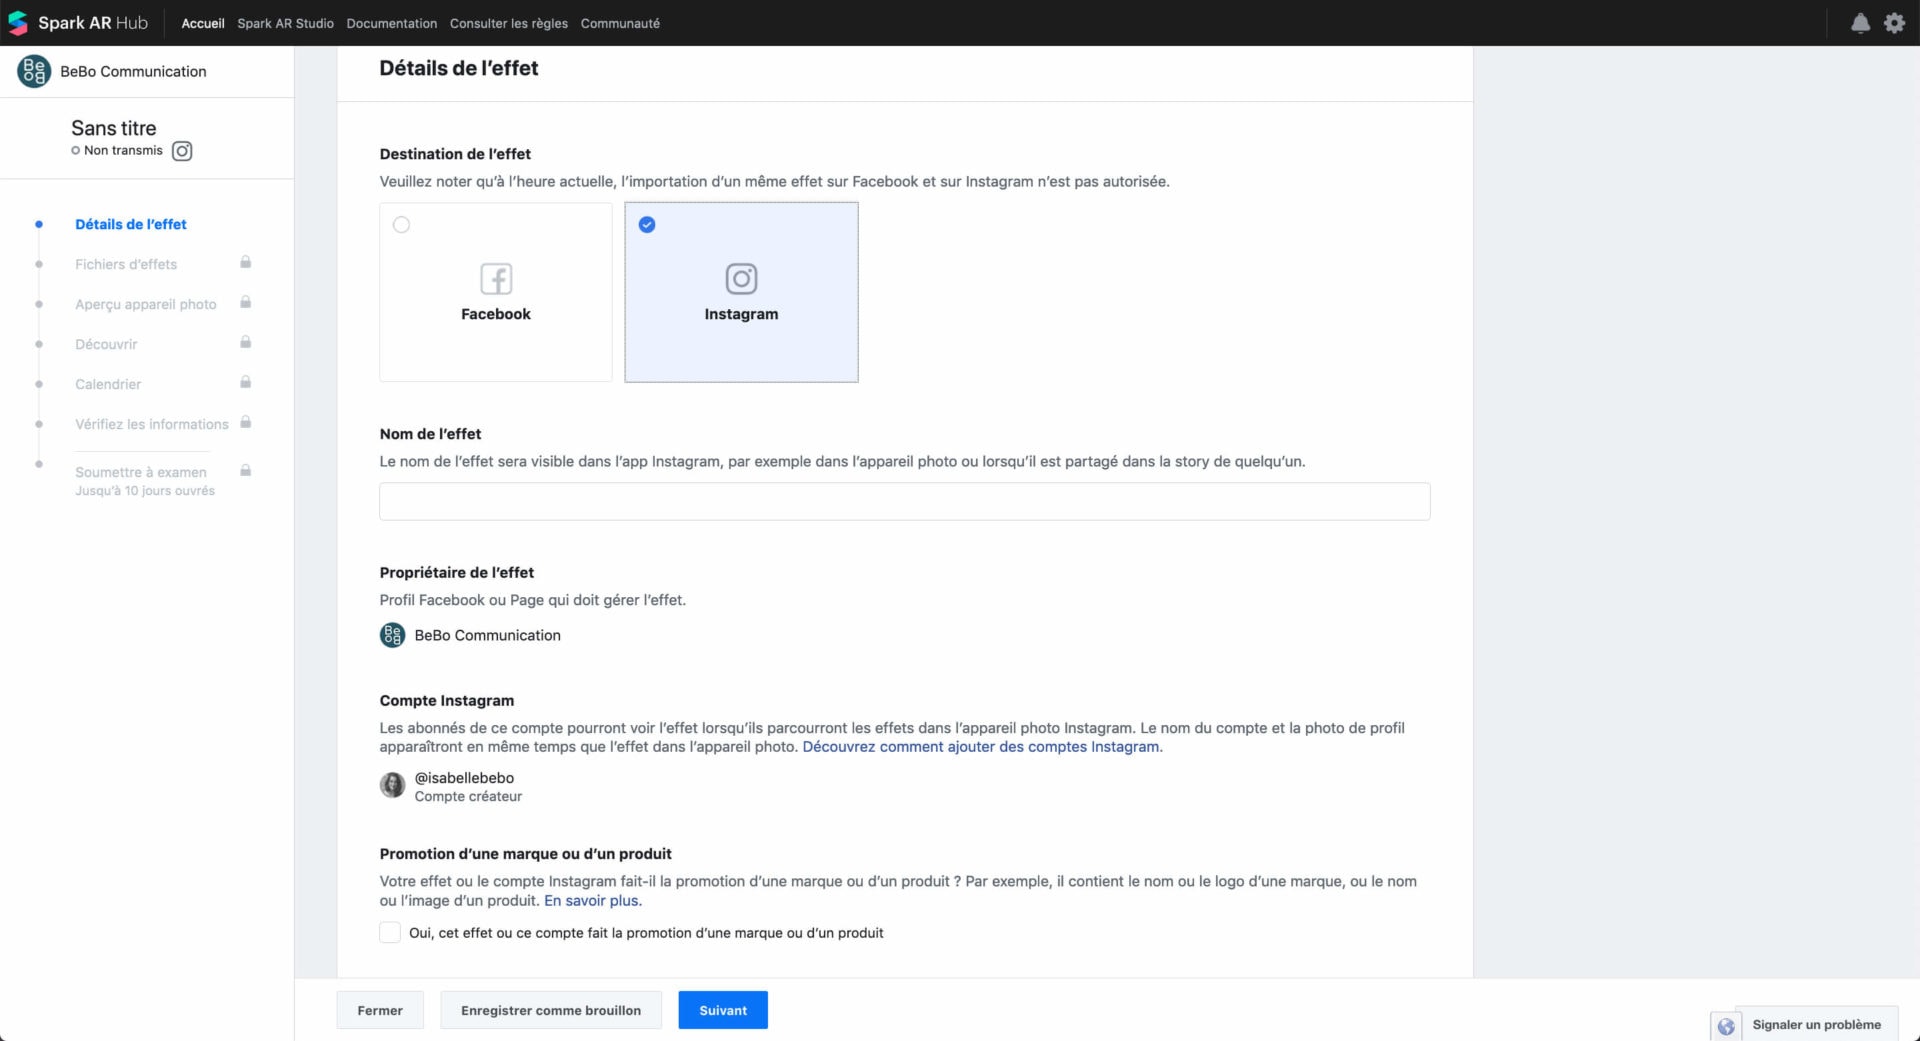The image size is (1920, 1041).
Task: Open the settings gear icon
Action: (x=1894, y=23)
